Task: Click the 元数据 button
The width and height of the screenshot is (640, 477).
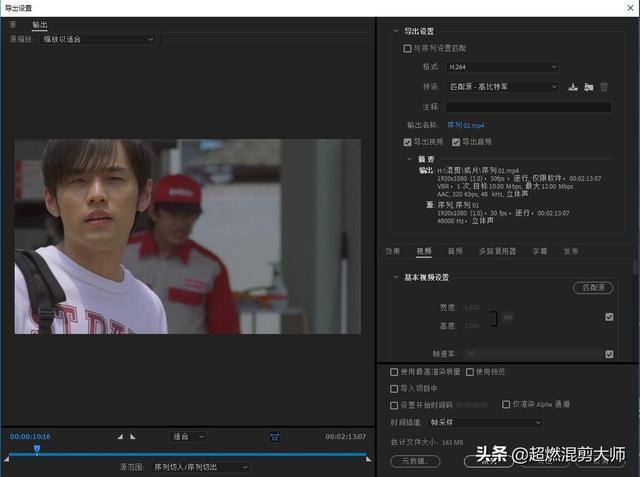Action: (x=415, y=461)
